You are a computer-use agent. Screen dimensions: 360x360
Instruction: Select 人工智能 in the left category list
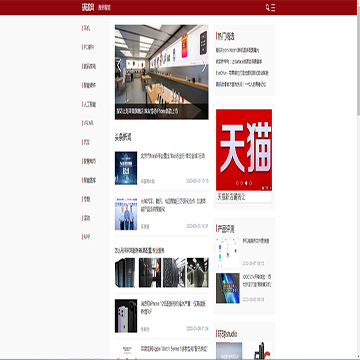click(89, 104)
